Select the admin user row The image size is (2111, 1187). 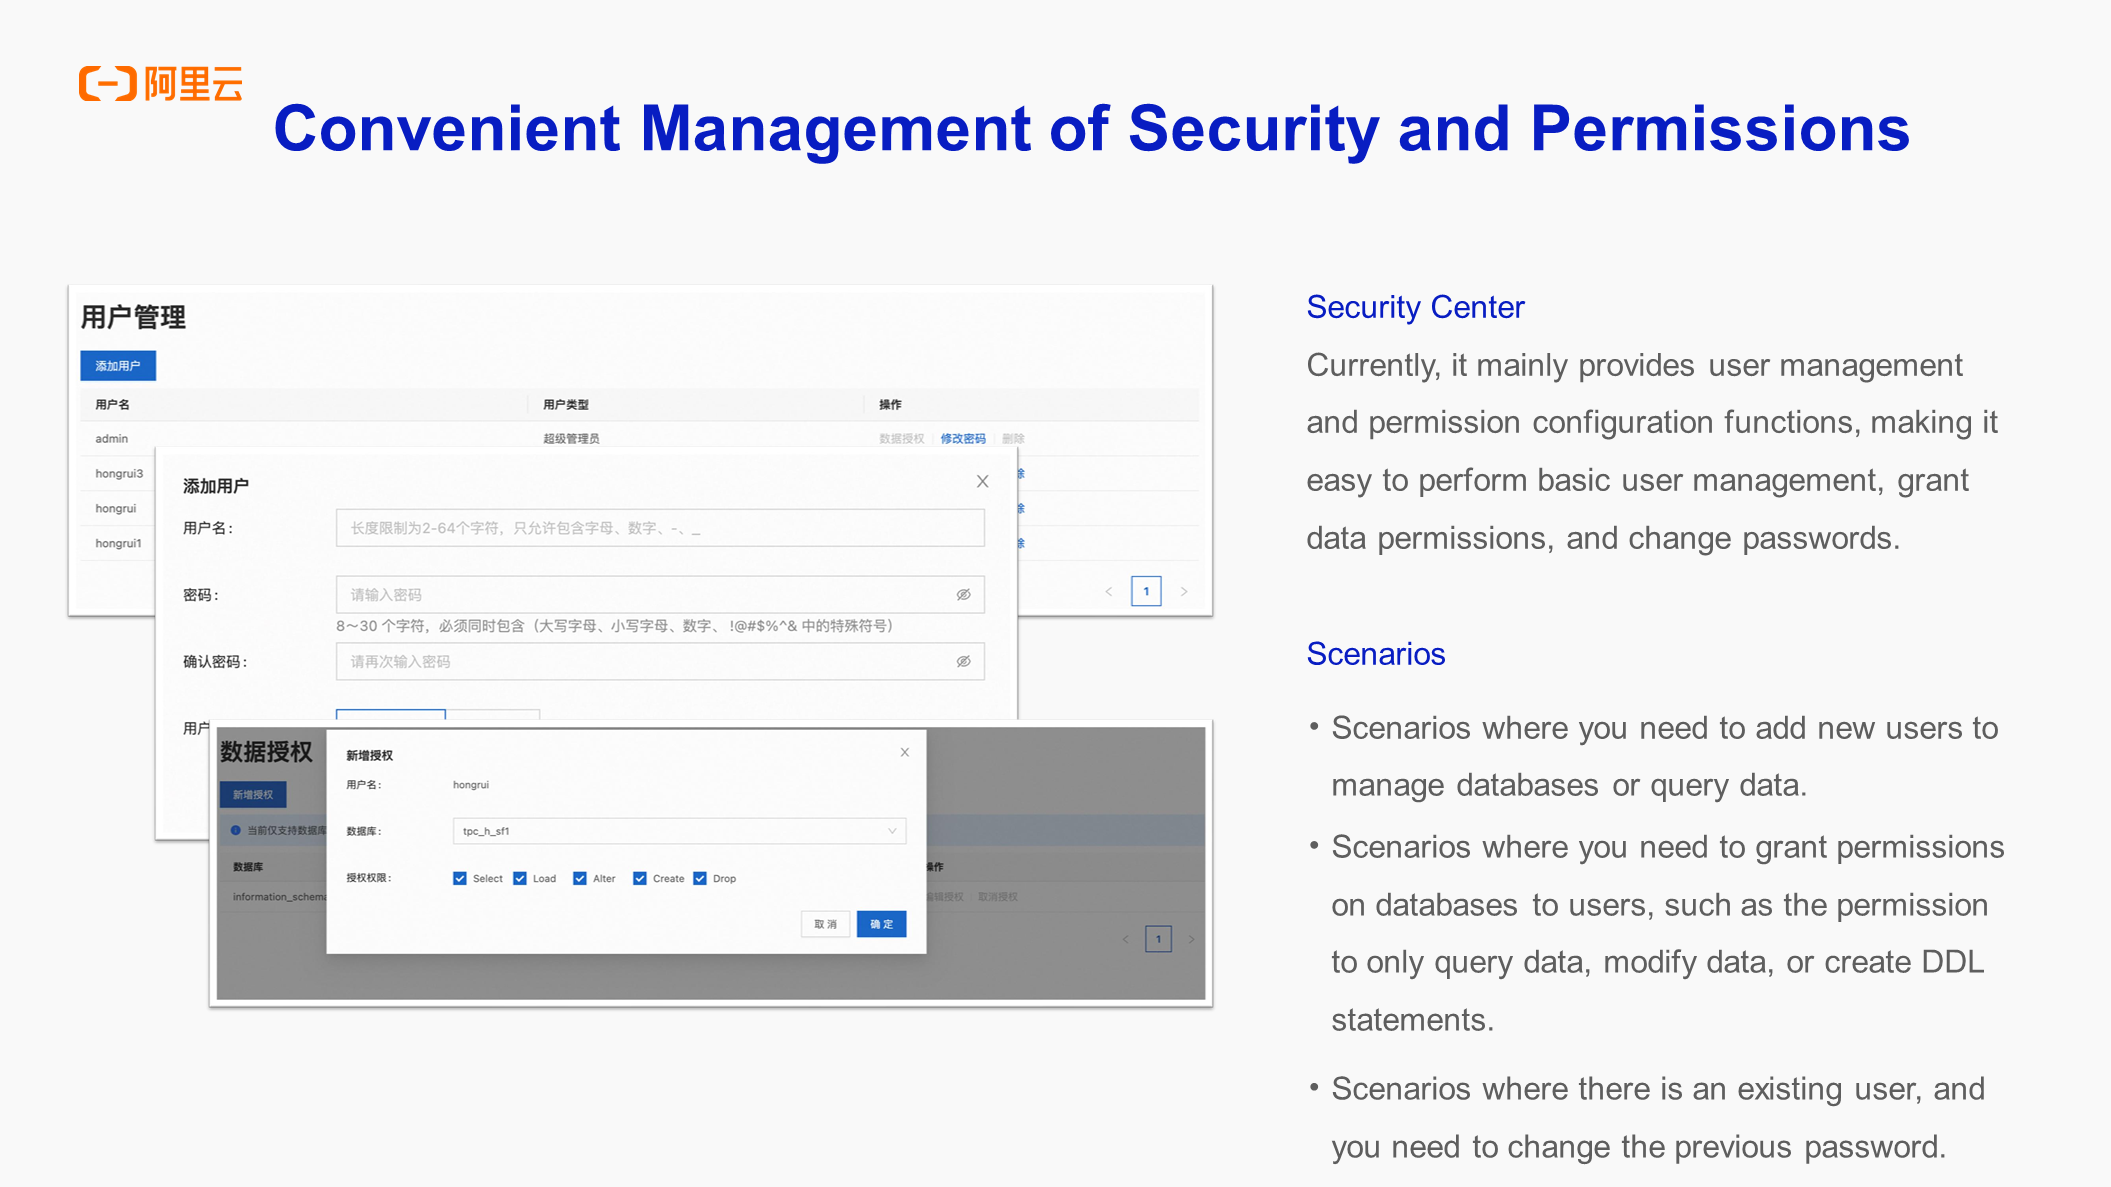640,439
